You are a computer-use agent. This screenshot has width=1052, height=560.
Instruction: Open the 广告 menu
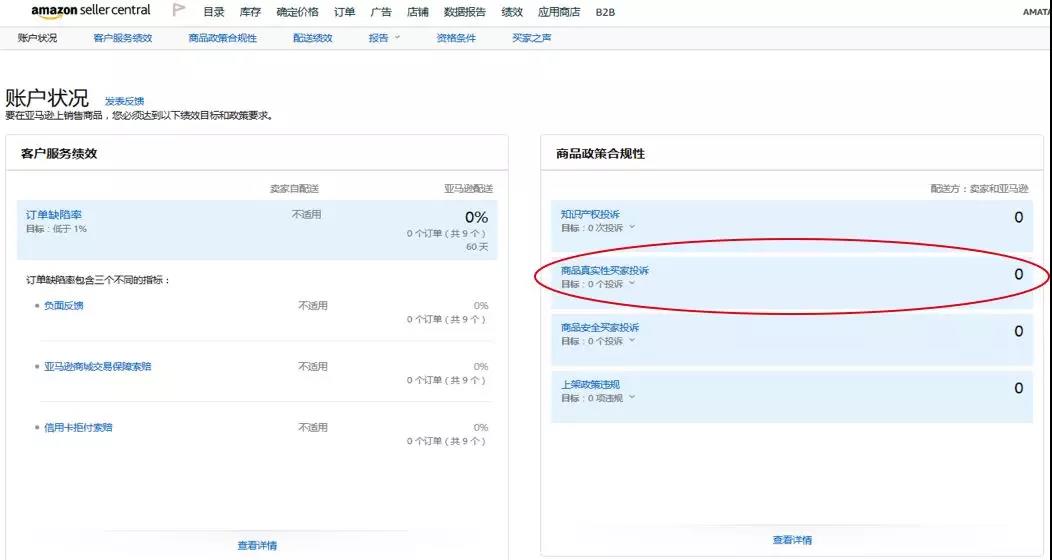[381, 12]
